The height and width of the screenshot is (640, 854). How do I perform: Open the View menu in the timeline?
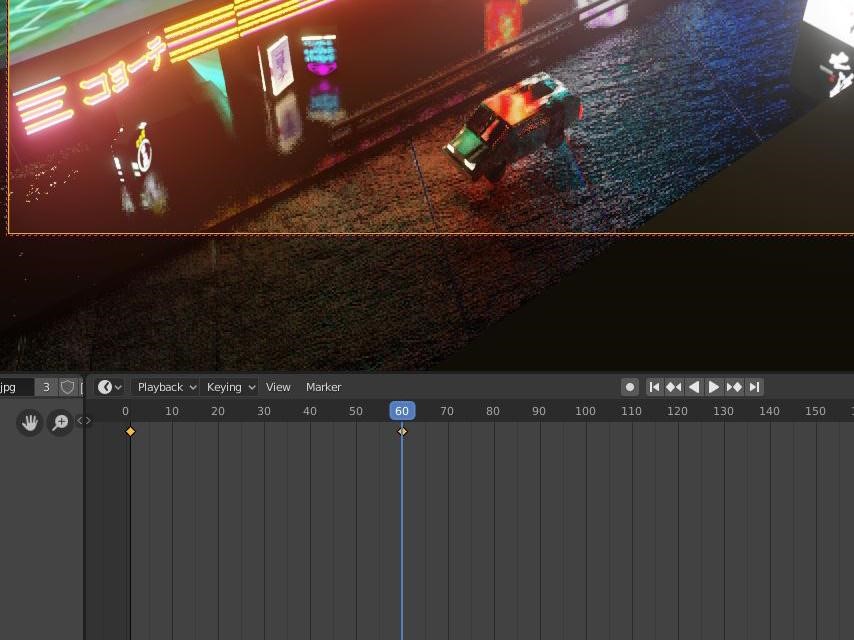point(278,387)
